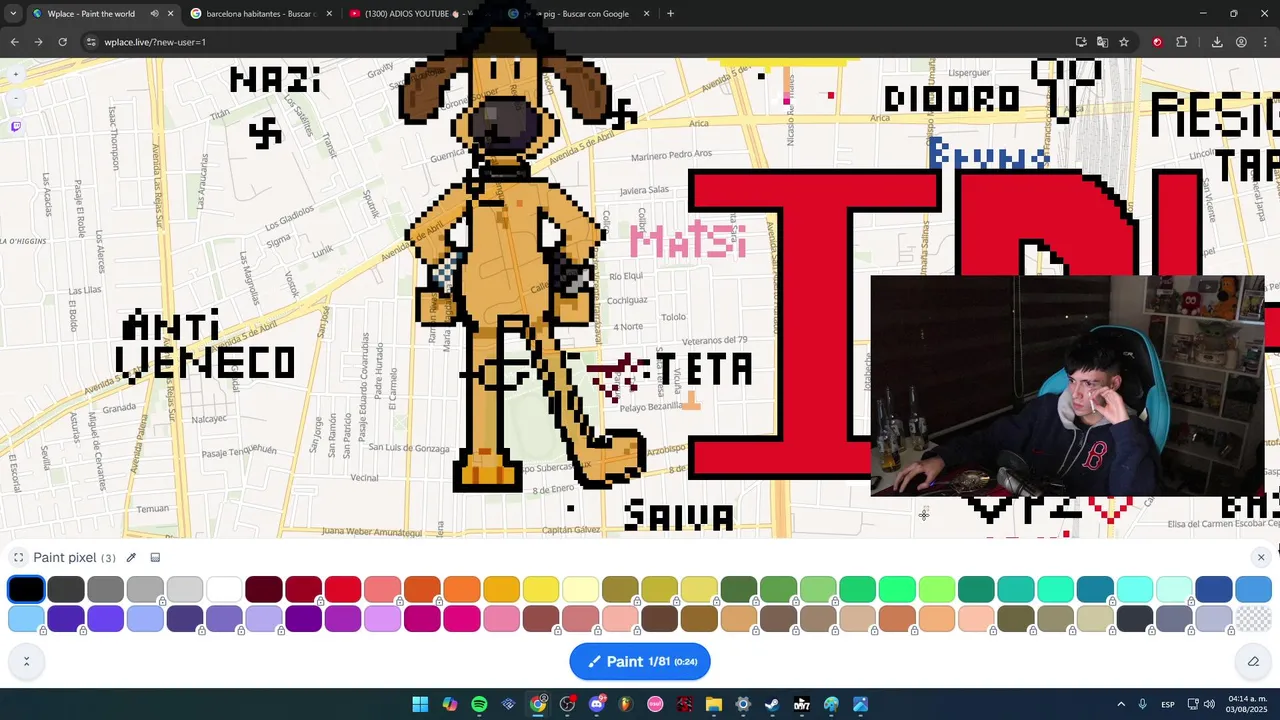This screenshot has width=1280, height=720.
Task: Open the Chrome downloads icon
Action: tap(1217, 42)
